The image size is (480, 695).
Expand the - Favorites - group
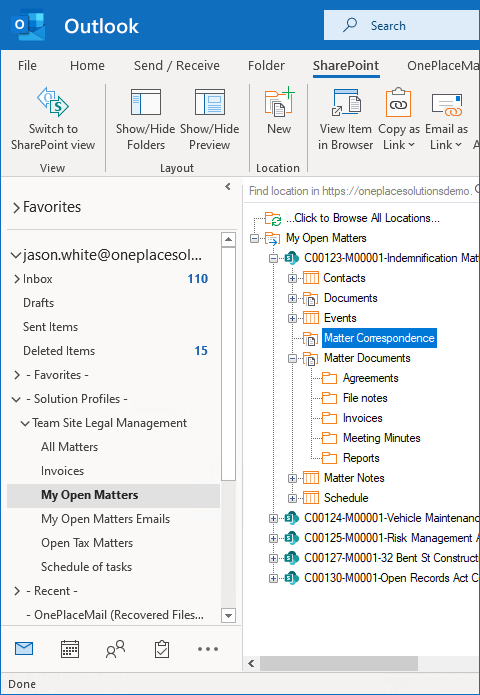click(x=17, y=375)
